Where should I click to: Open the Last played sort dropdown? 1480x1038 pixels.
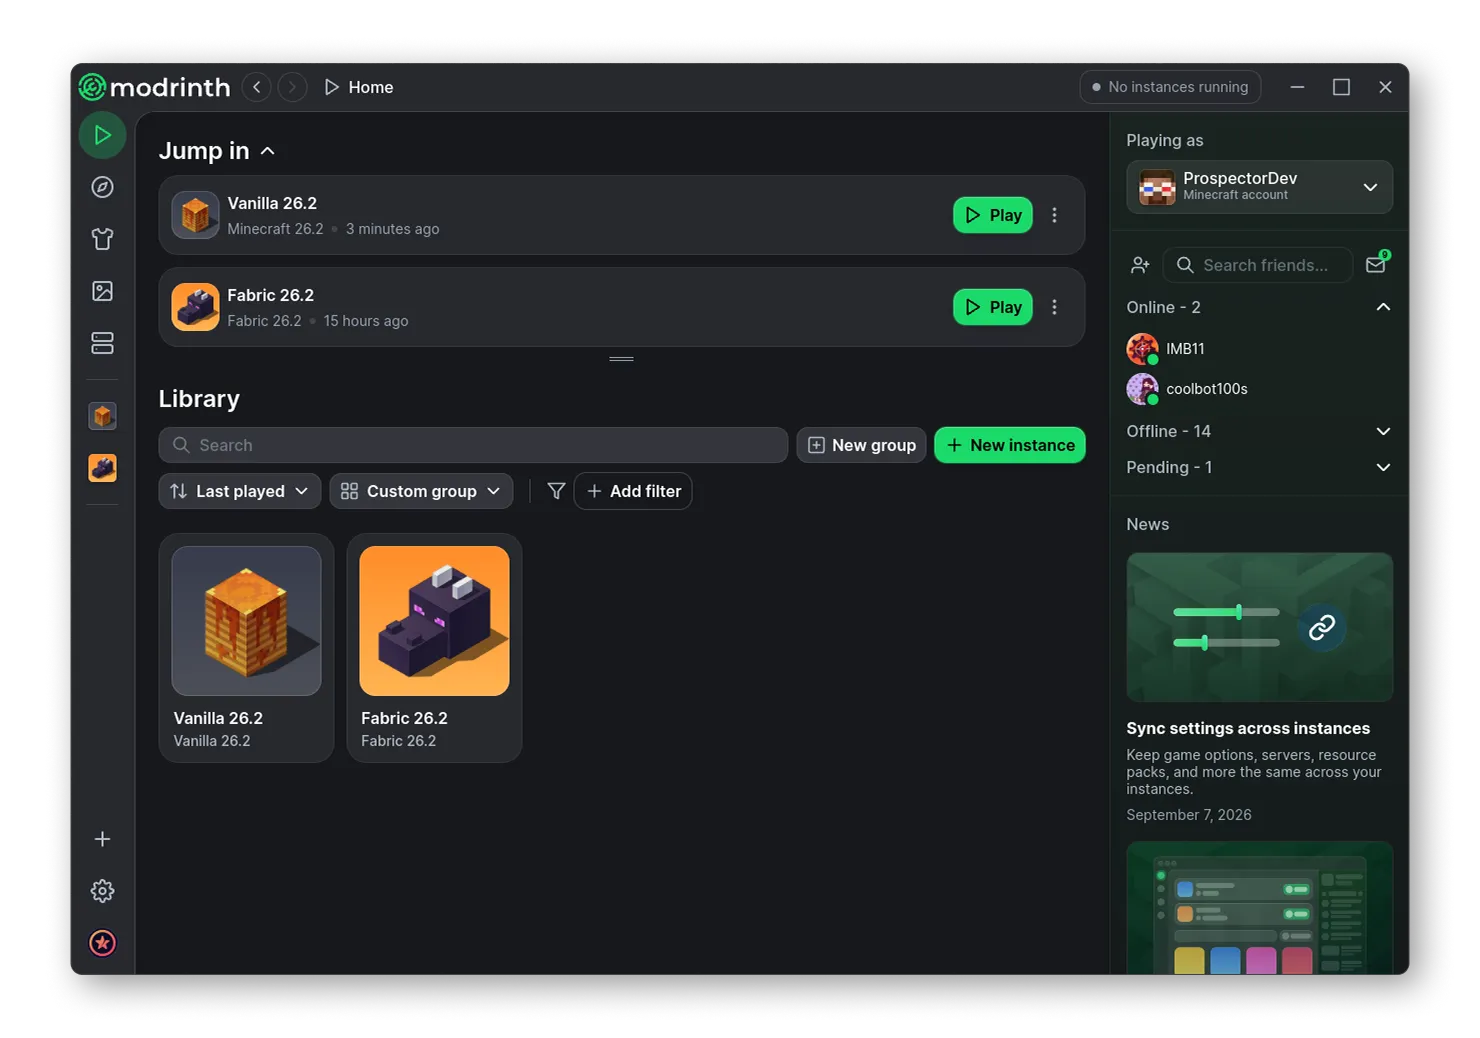point(240,491)
